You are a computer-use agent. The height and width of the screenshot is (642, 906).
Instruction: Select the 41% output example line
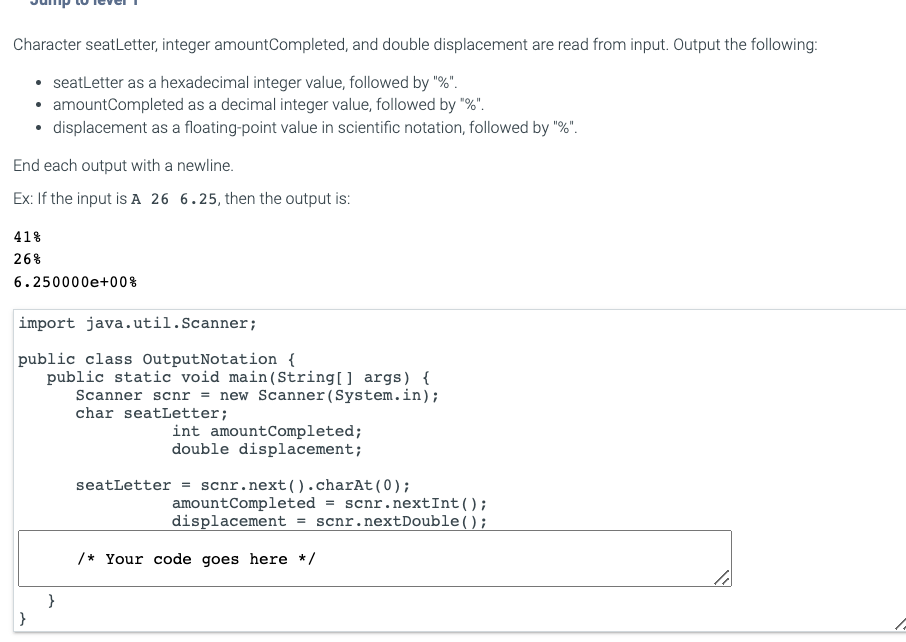(x=25, y=237)
